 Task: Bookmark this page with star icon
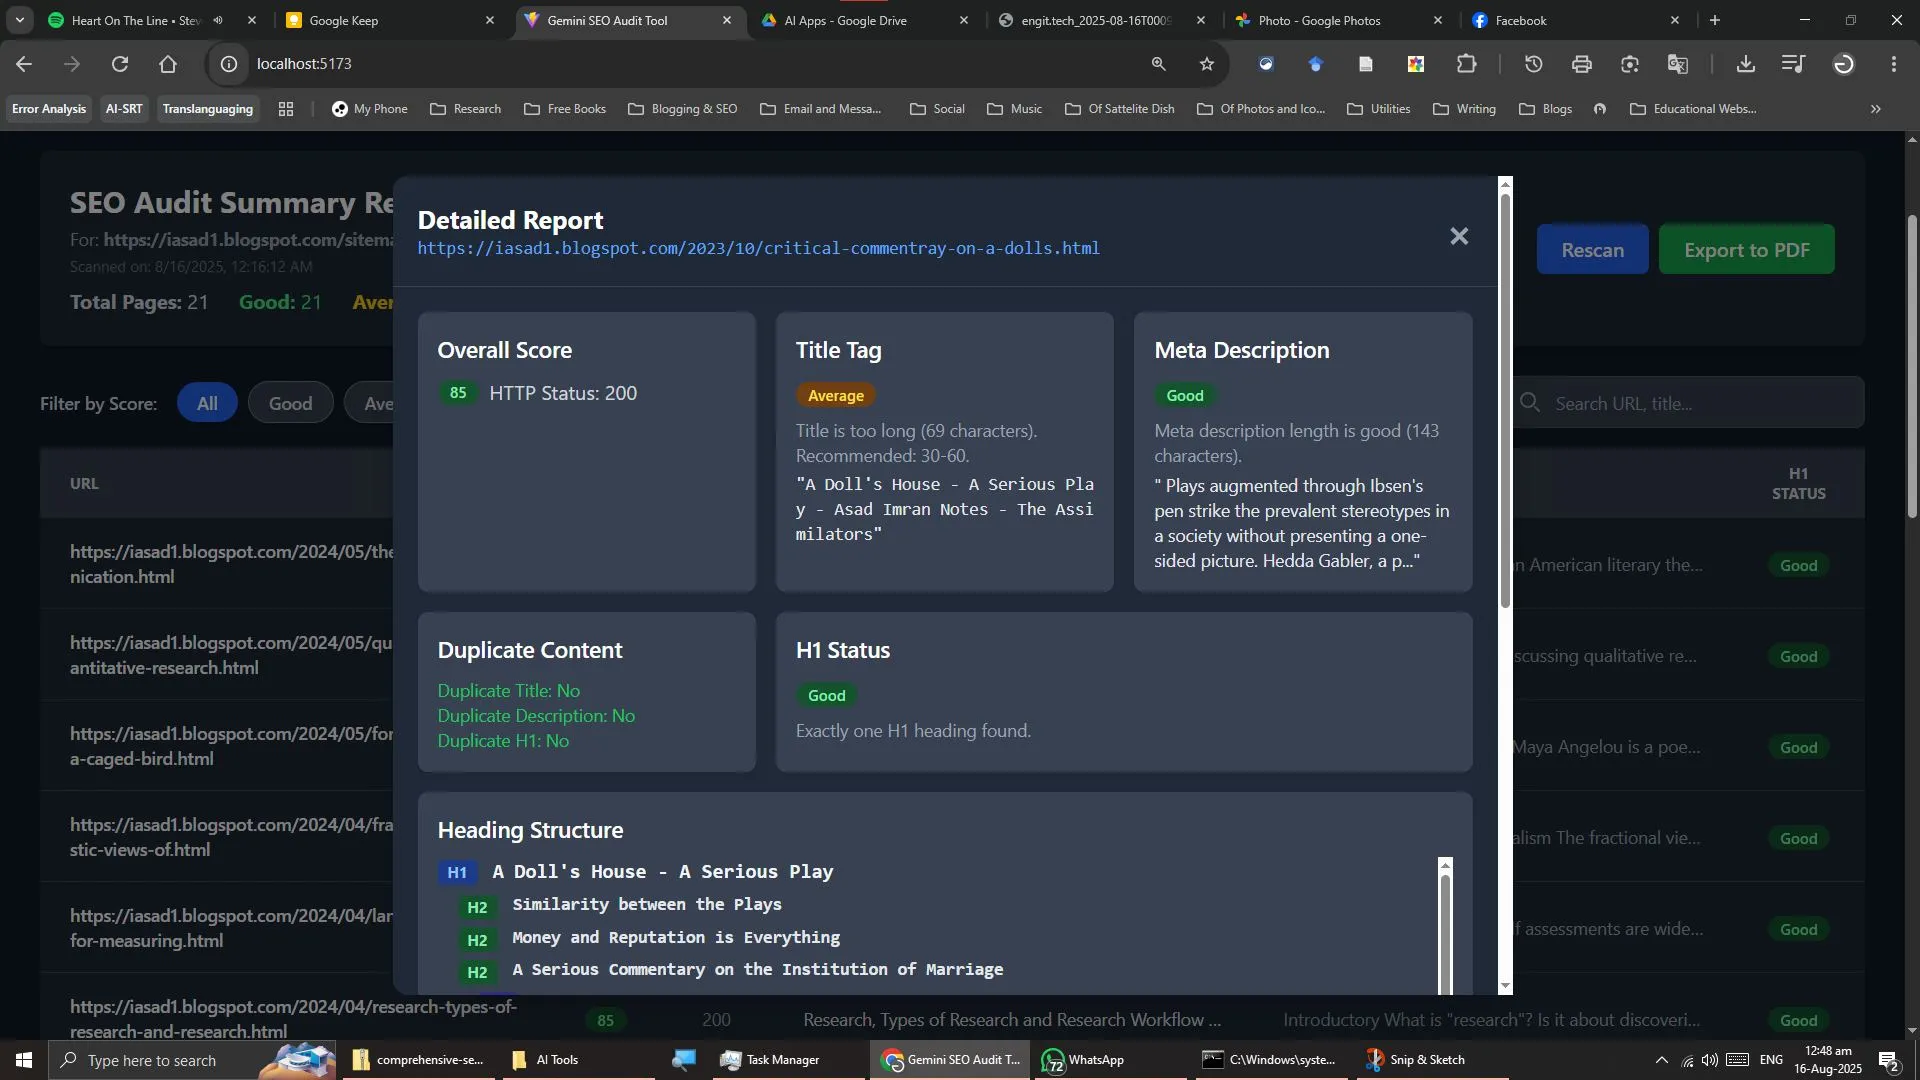pos(1207,64)
